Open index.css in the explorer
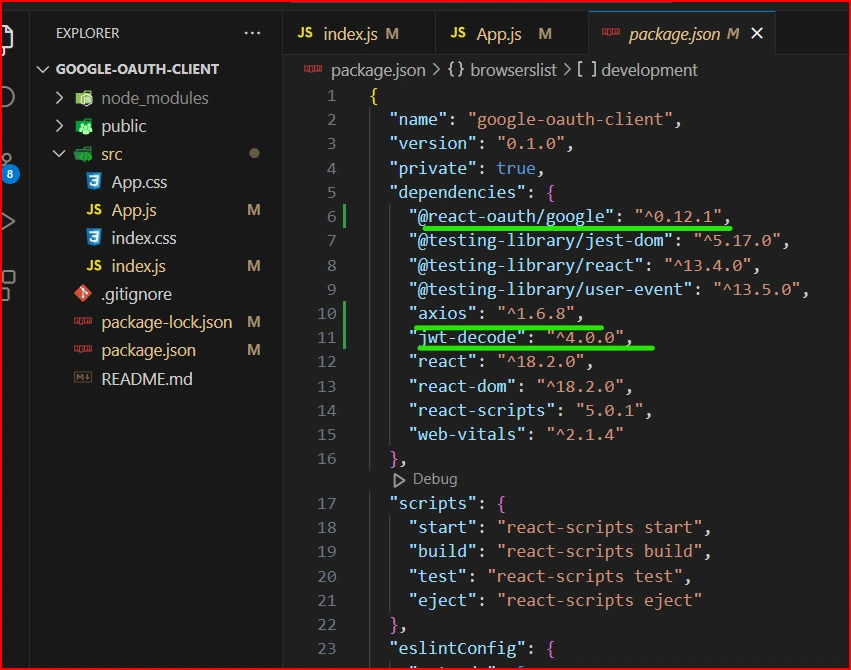This screenshot has width=851, height=670. (x=143, y=238)
